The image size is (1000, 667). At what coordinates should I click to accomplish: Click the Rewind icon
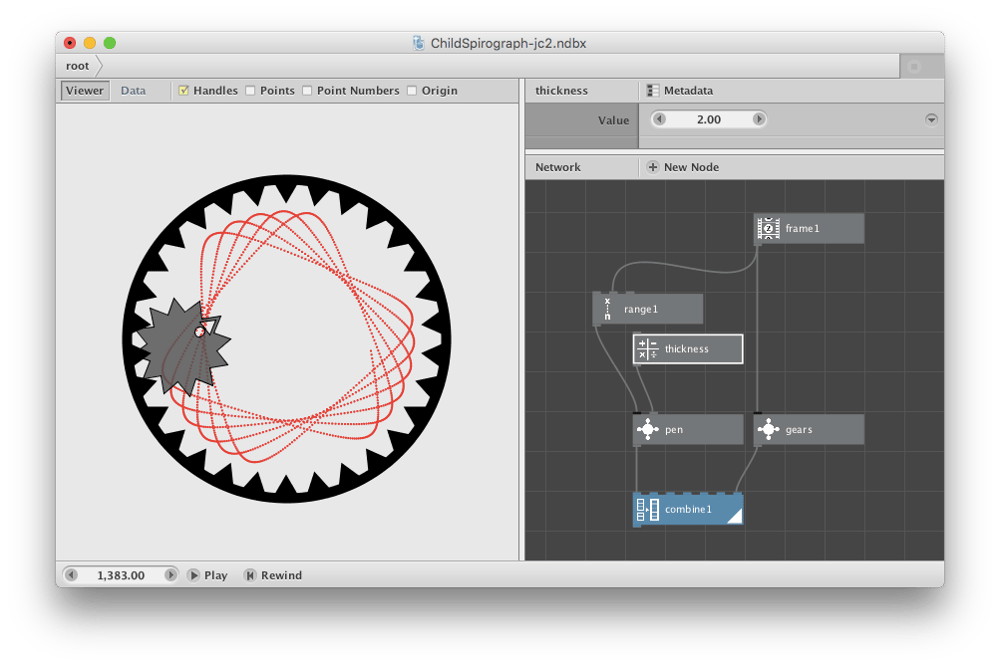point(250,575)
